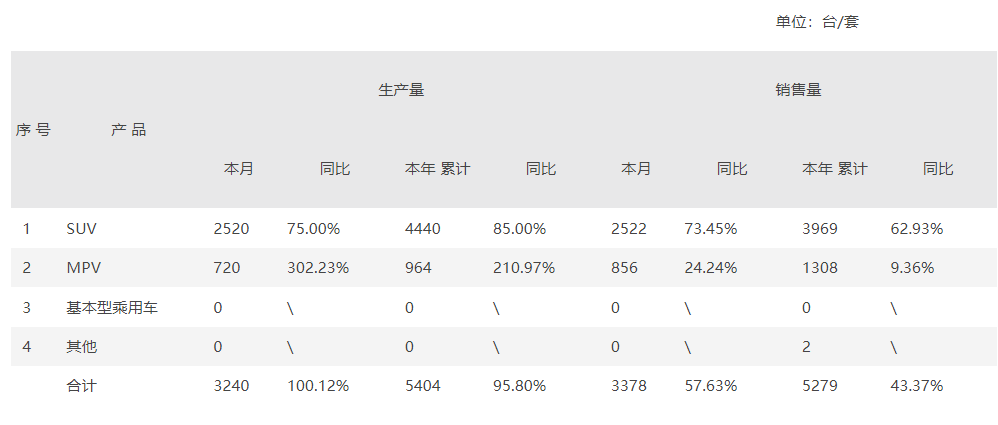This screenshot has width=998, height=425.
Task: Click the 合计 total row label
Action: (81, 385)
